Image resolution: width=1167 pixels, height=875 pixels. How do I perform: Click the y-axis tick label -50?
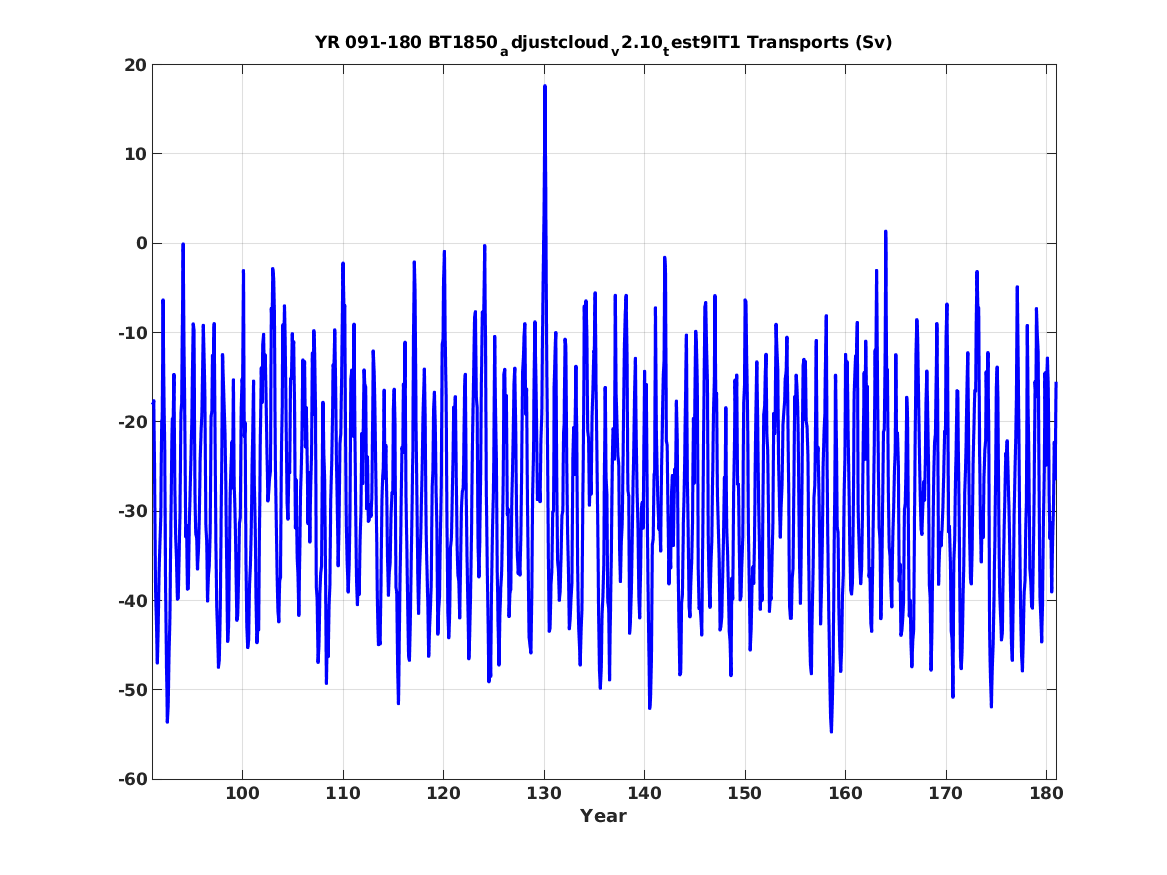(x=132, y=690)
